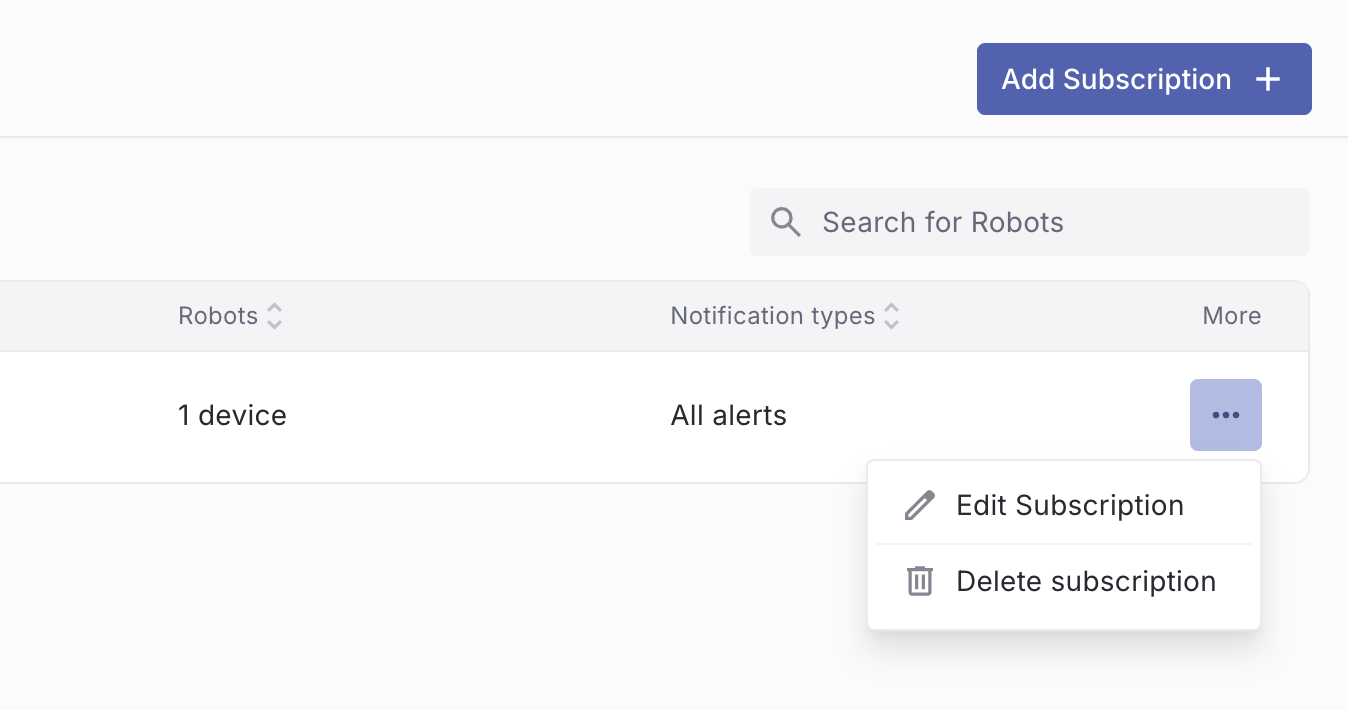Click the "All alerts" notification cell
This screenshot has height=710, width=1348.
point(728,416)
